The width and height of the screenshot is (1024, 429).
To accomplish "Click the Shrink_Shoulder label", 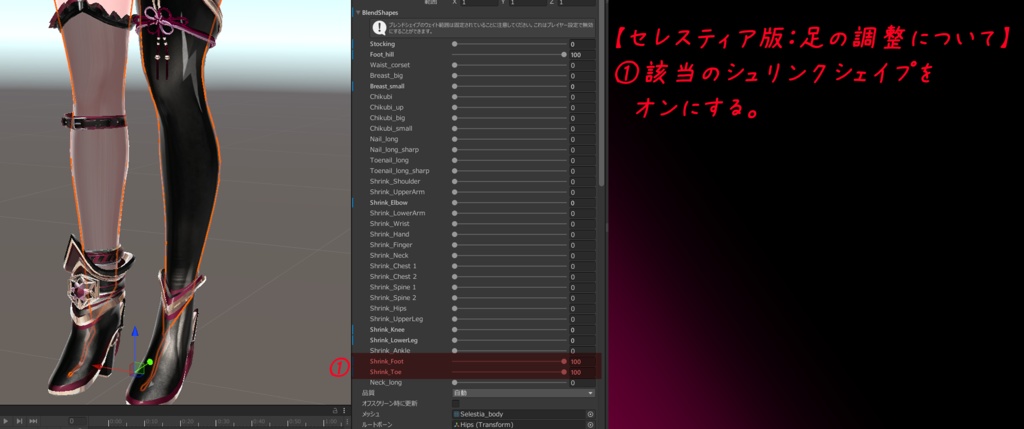I will pos(395,182).
